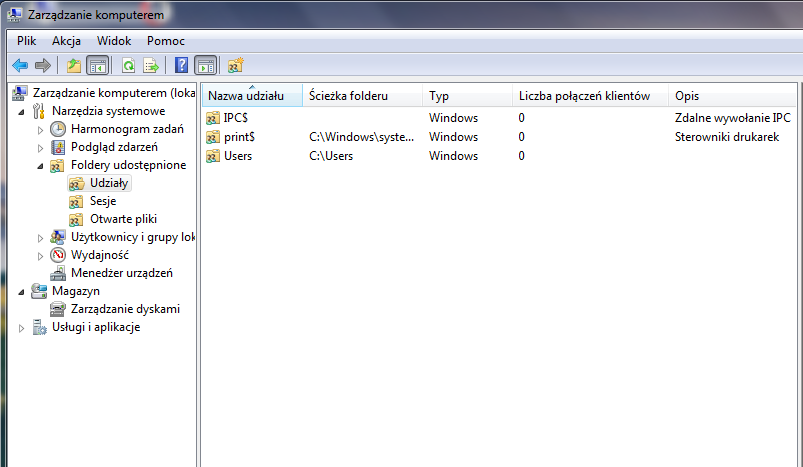The width and height of the screenshot is (803, 467).
Task: Click the Usługi i aplikacje icon
Action: click(39, 327)
